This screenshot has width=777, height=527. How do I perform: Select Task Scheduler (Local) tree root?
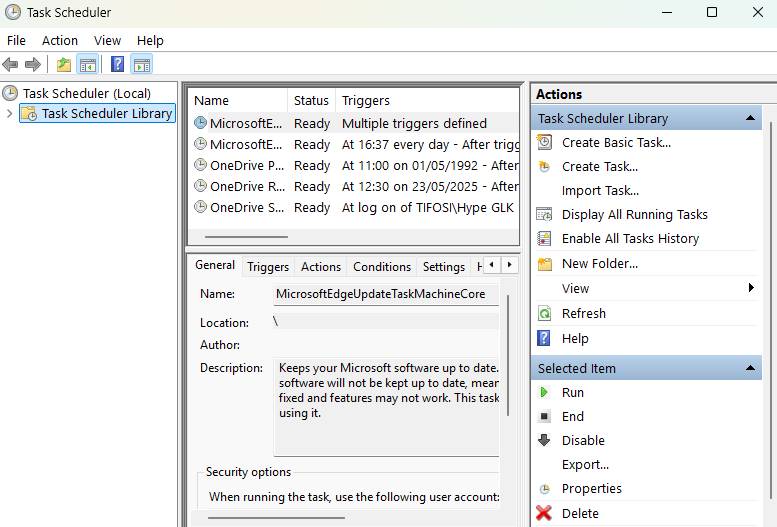87,93
